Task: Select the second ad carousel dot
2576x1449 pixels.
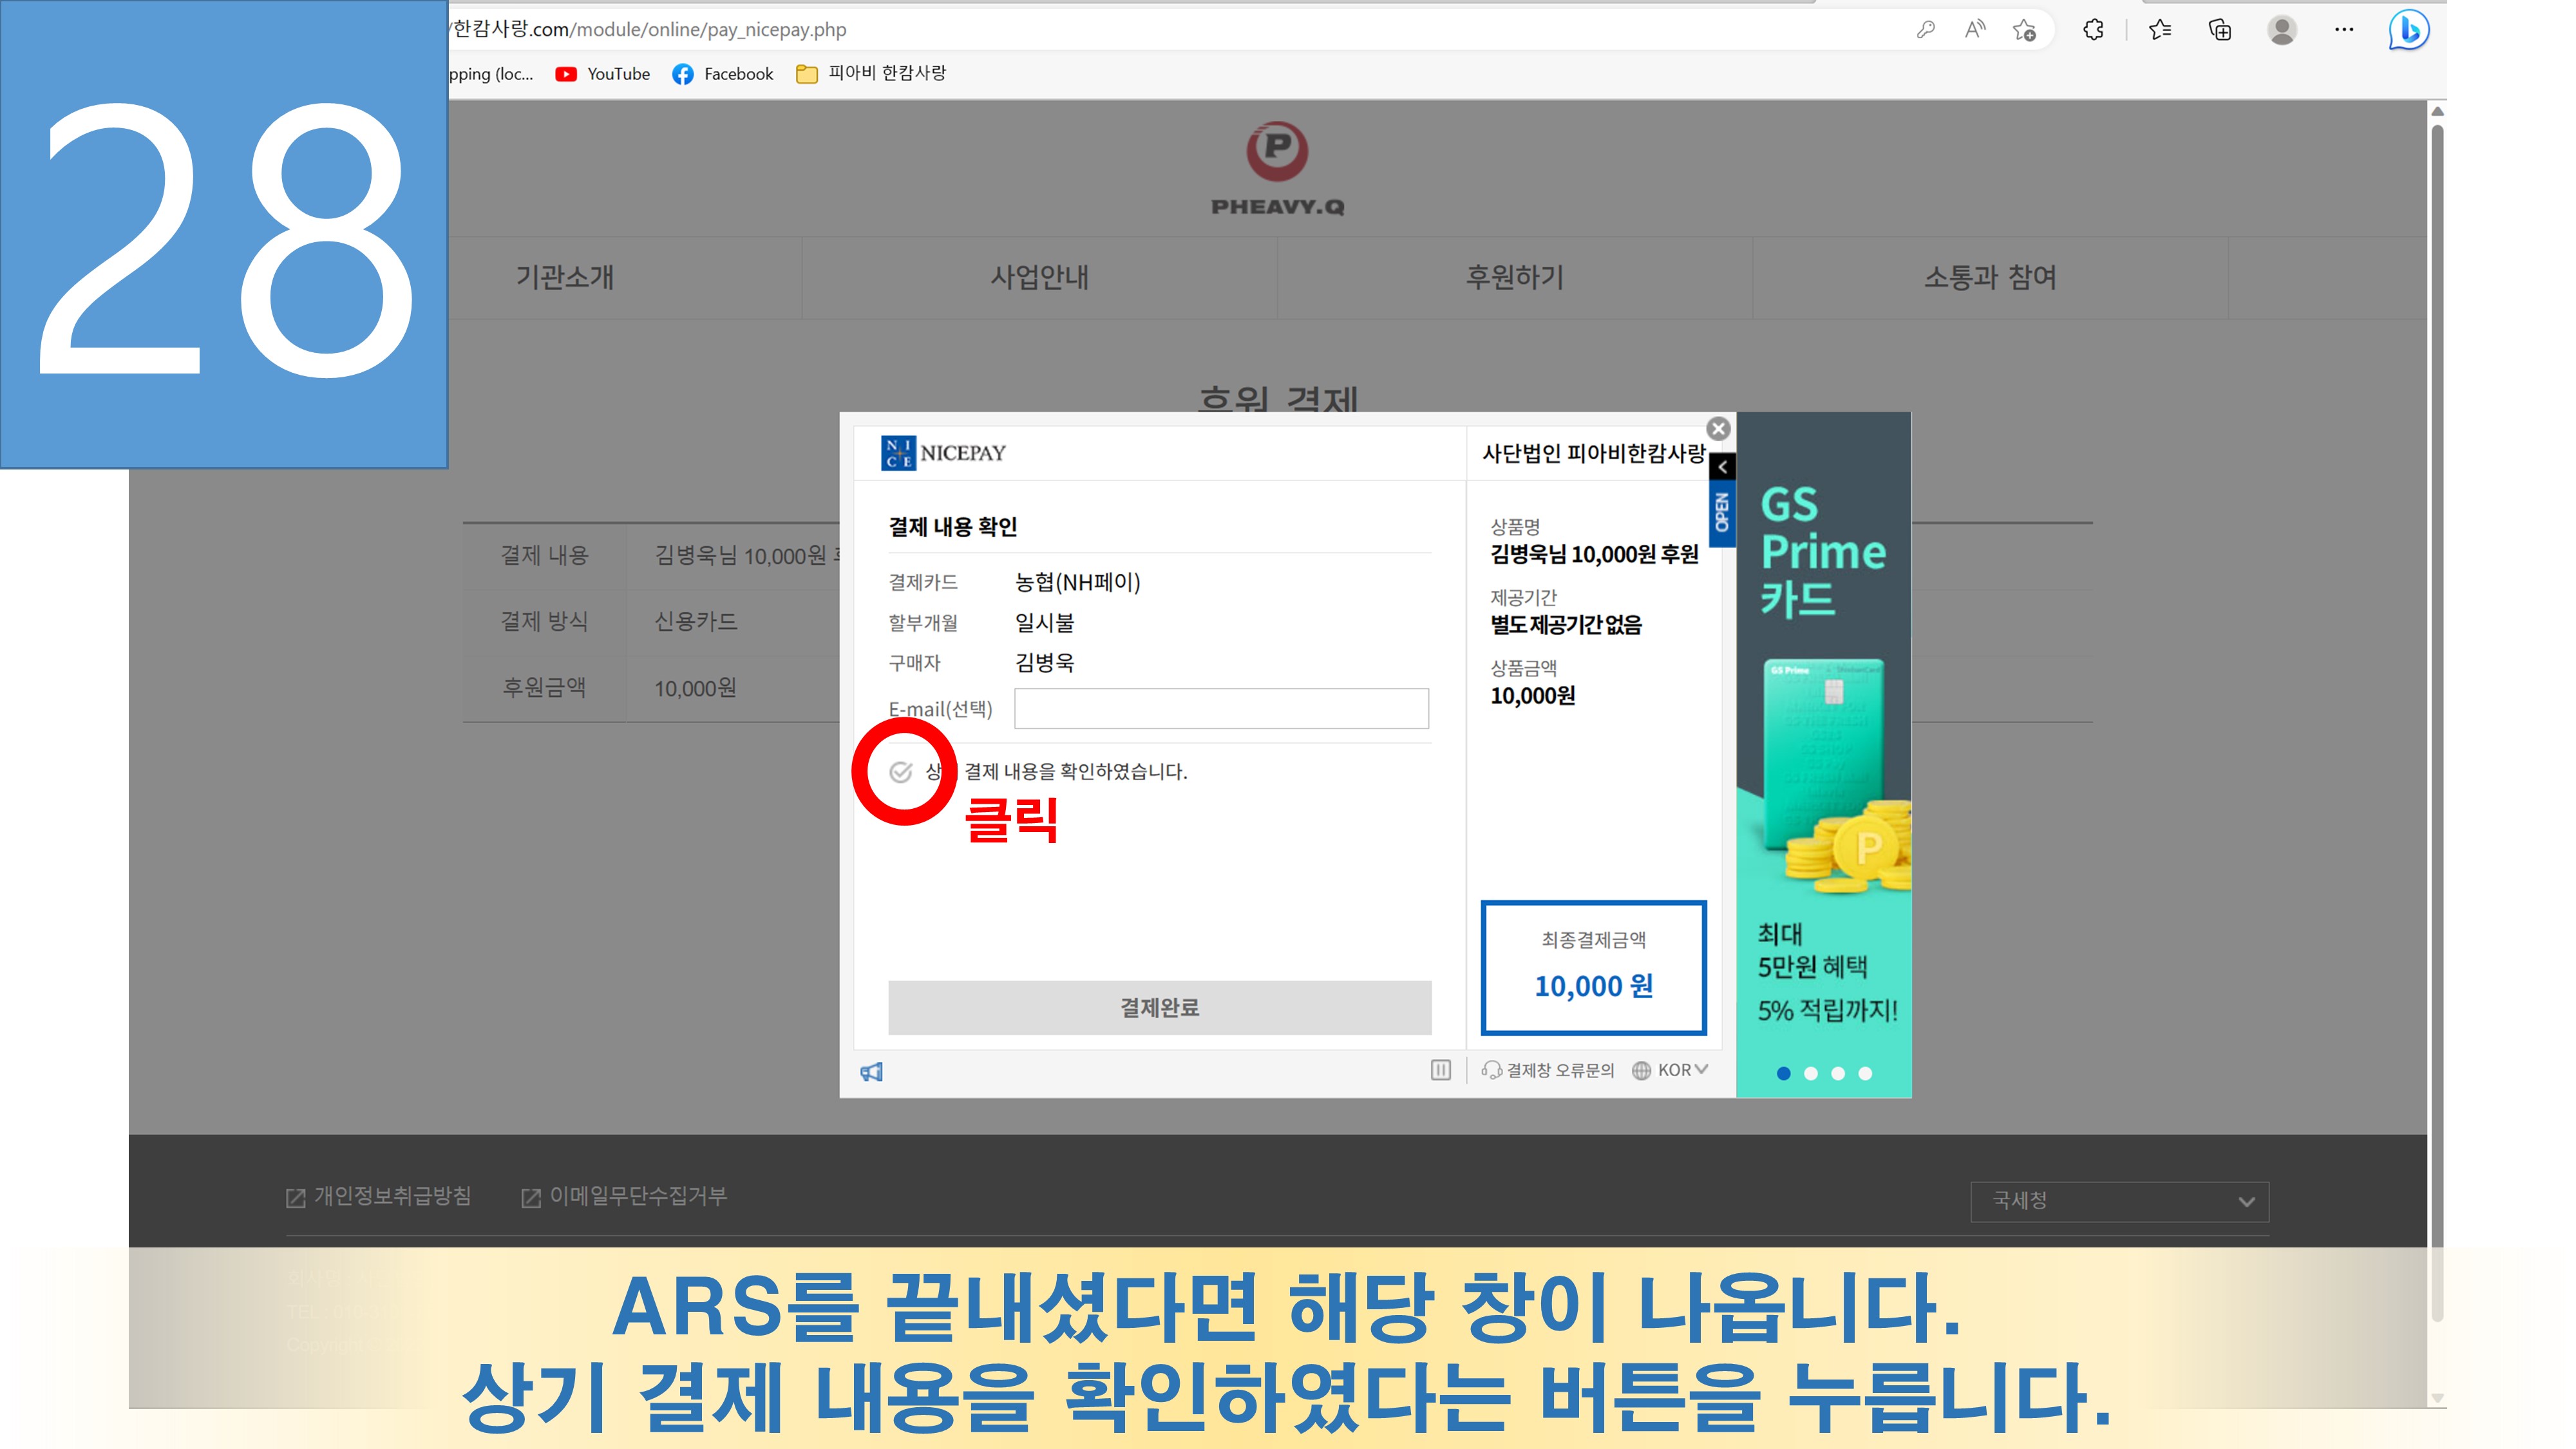Action: (x=1811, y=1073)
